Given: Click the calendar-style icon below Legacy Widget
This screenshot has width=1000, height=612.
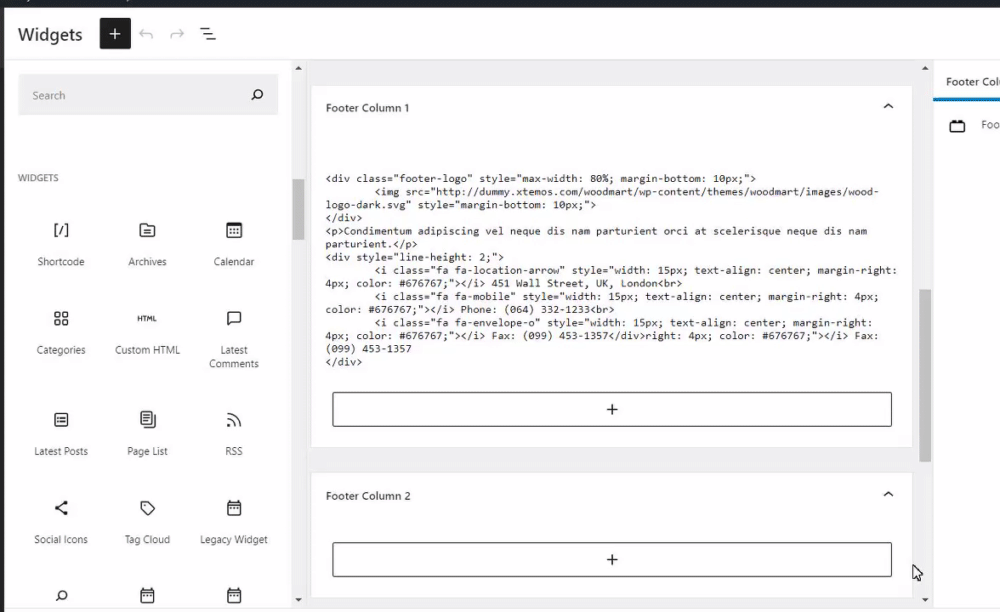Looking at the screenshot, I should point(234,595).
